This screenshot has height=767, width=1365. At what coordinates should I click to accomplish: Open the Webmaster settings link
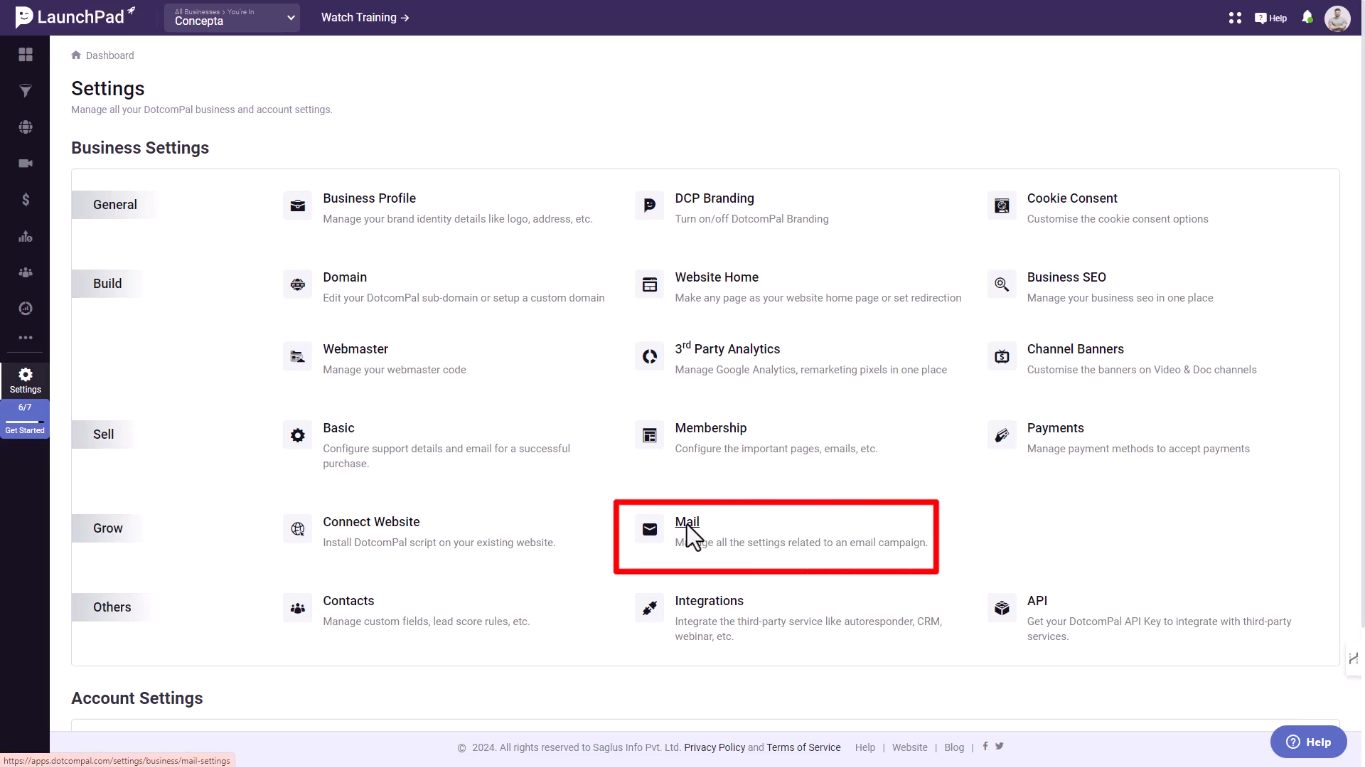click(x=355, y=349)
